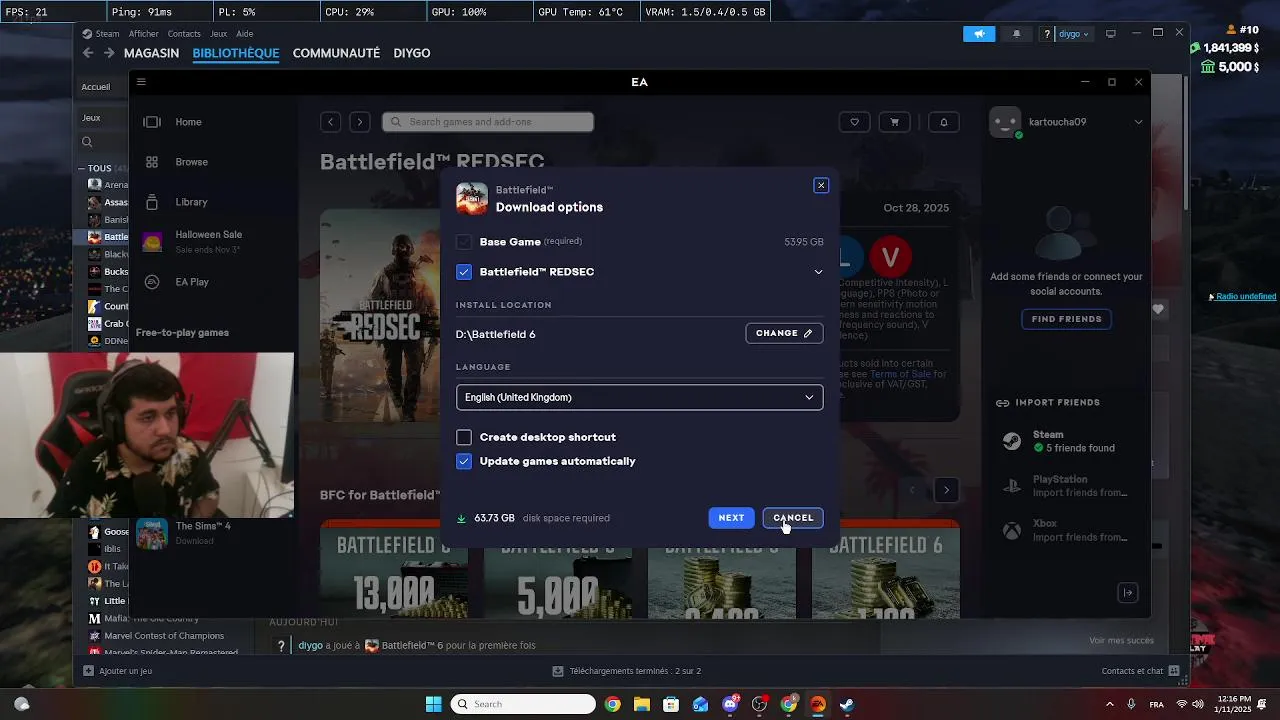Click the Steam library search icon
The image size is (1280, 720).
point(87,142)
